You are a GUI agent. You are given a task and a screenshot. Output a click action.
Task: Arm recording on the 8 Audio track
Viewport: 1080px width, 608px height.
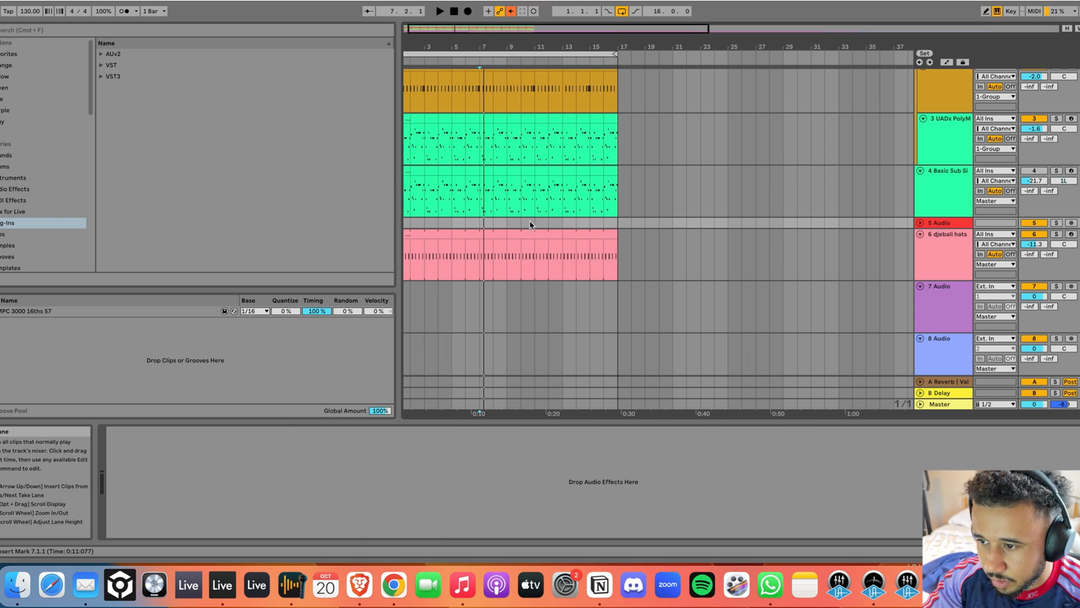tap(1070, 338)
